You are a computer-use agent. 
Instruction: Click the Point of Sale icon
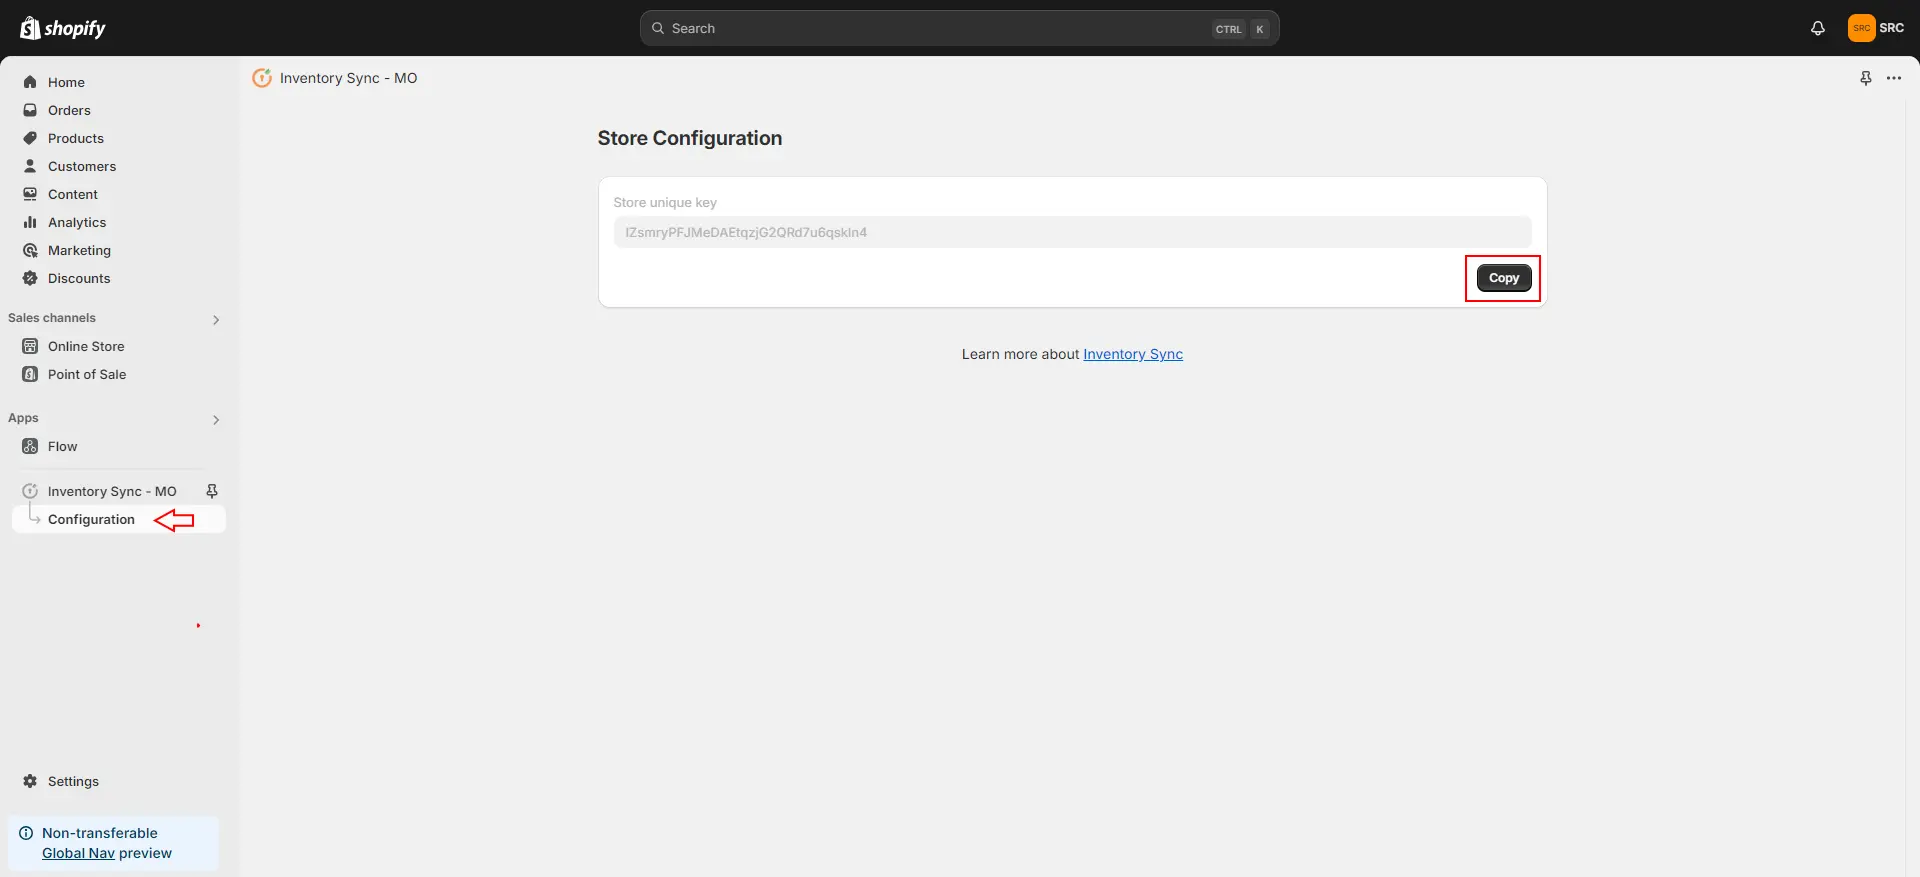pos(30,374)
